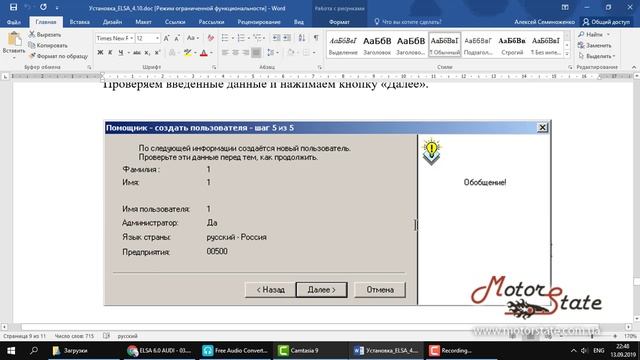Apply red font color (A)

pos(204,52)
